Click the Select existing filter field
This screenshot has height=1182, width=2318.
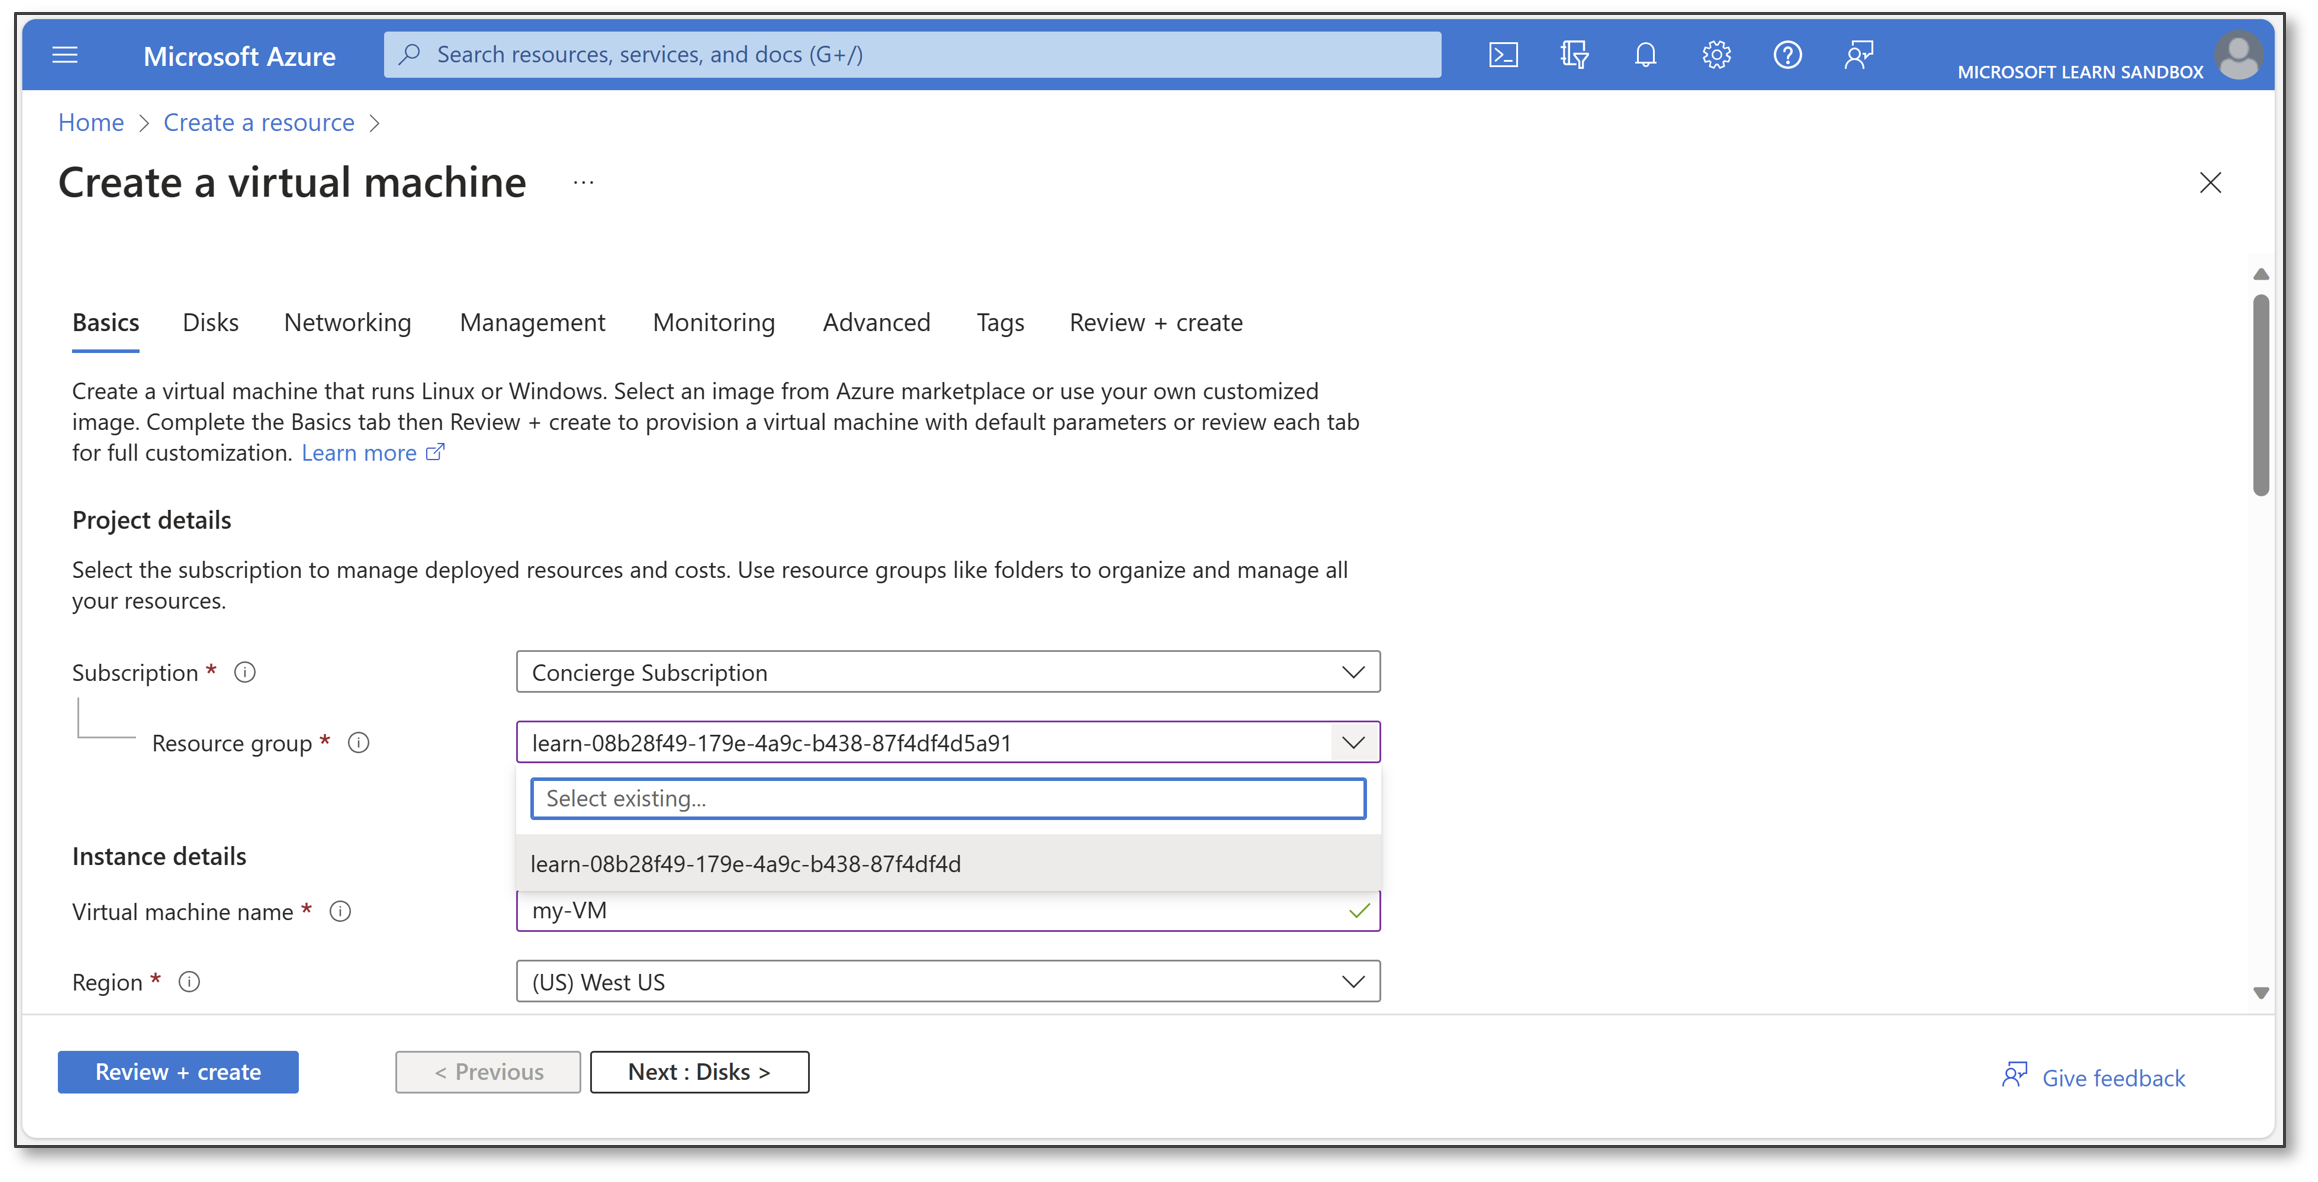tap(947, 799)
